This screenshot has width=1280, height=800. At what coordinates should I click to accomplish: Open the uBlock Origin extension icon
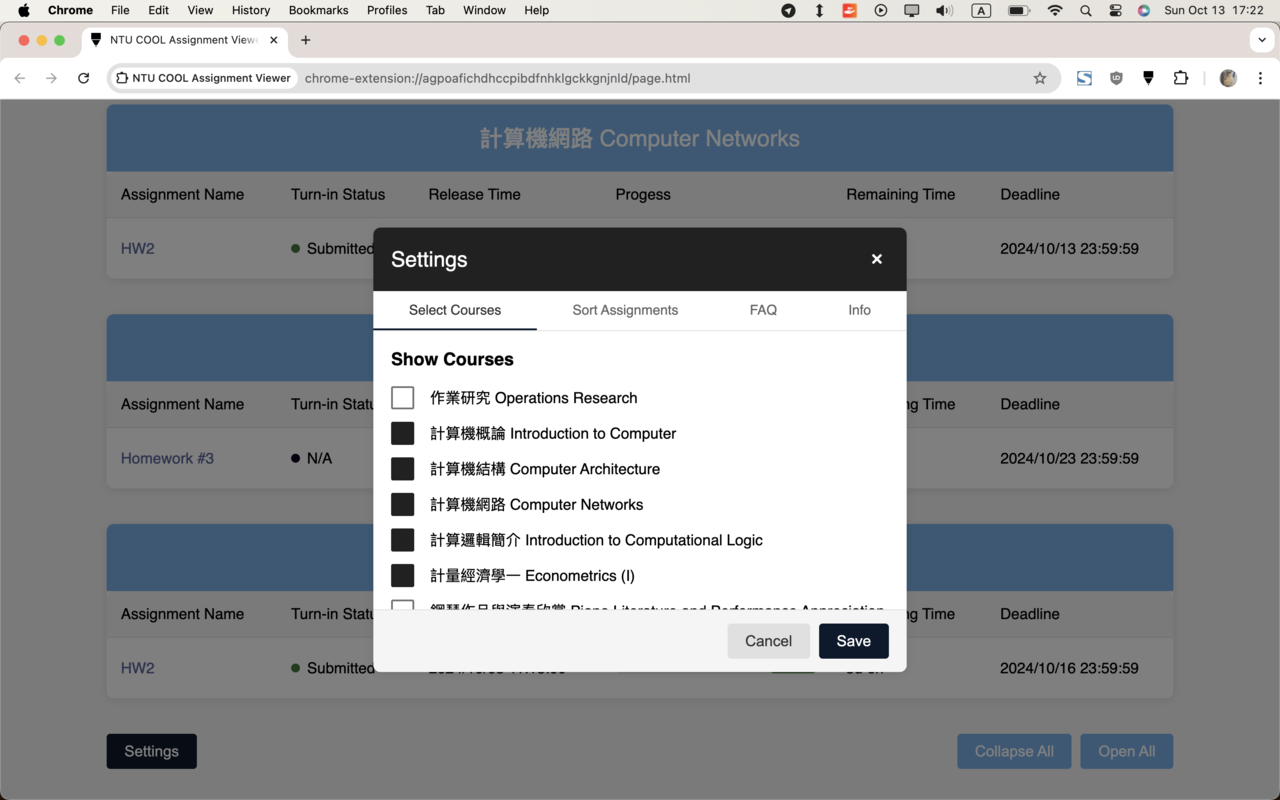pos(1116,77)
